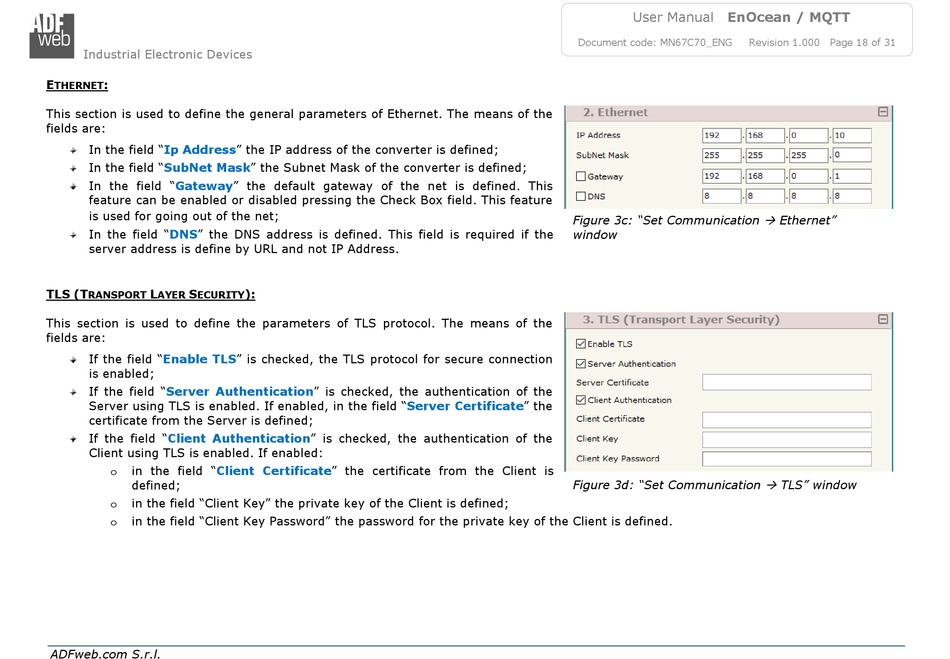Click the "SubNet Mask" label in the Ethernet panel

coord(602,155)
